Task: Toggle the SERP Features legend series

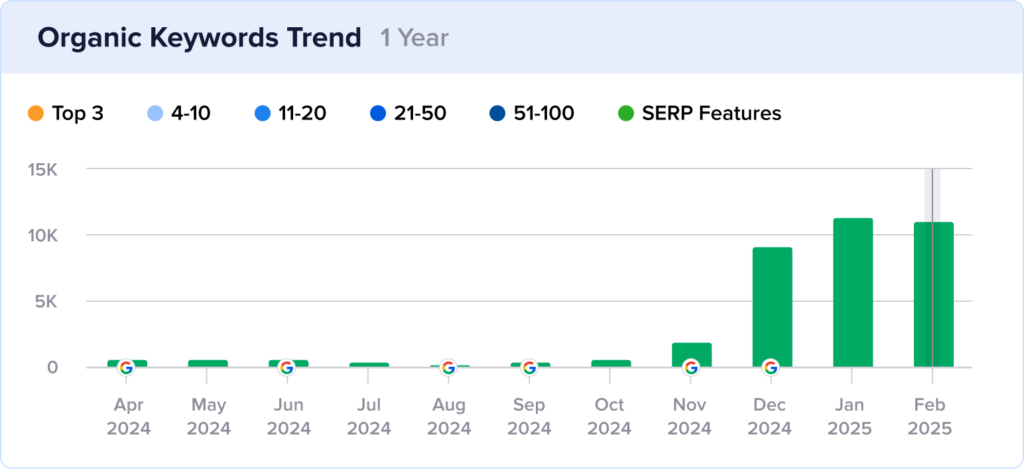Action: click(699, 114)
